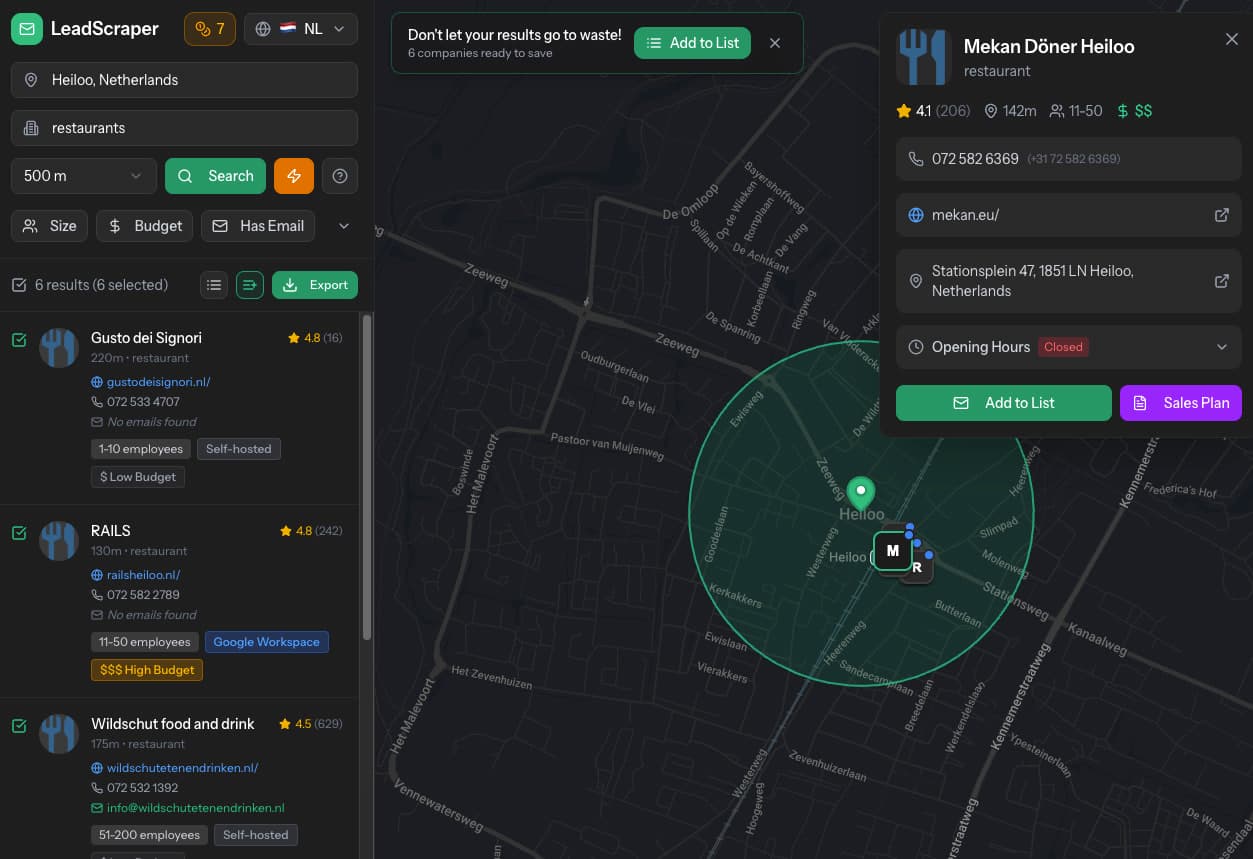Click the help question mark icon

pos(340,176)
